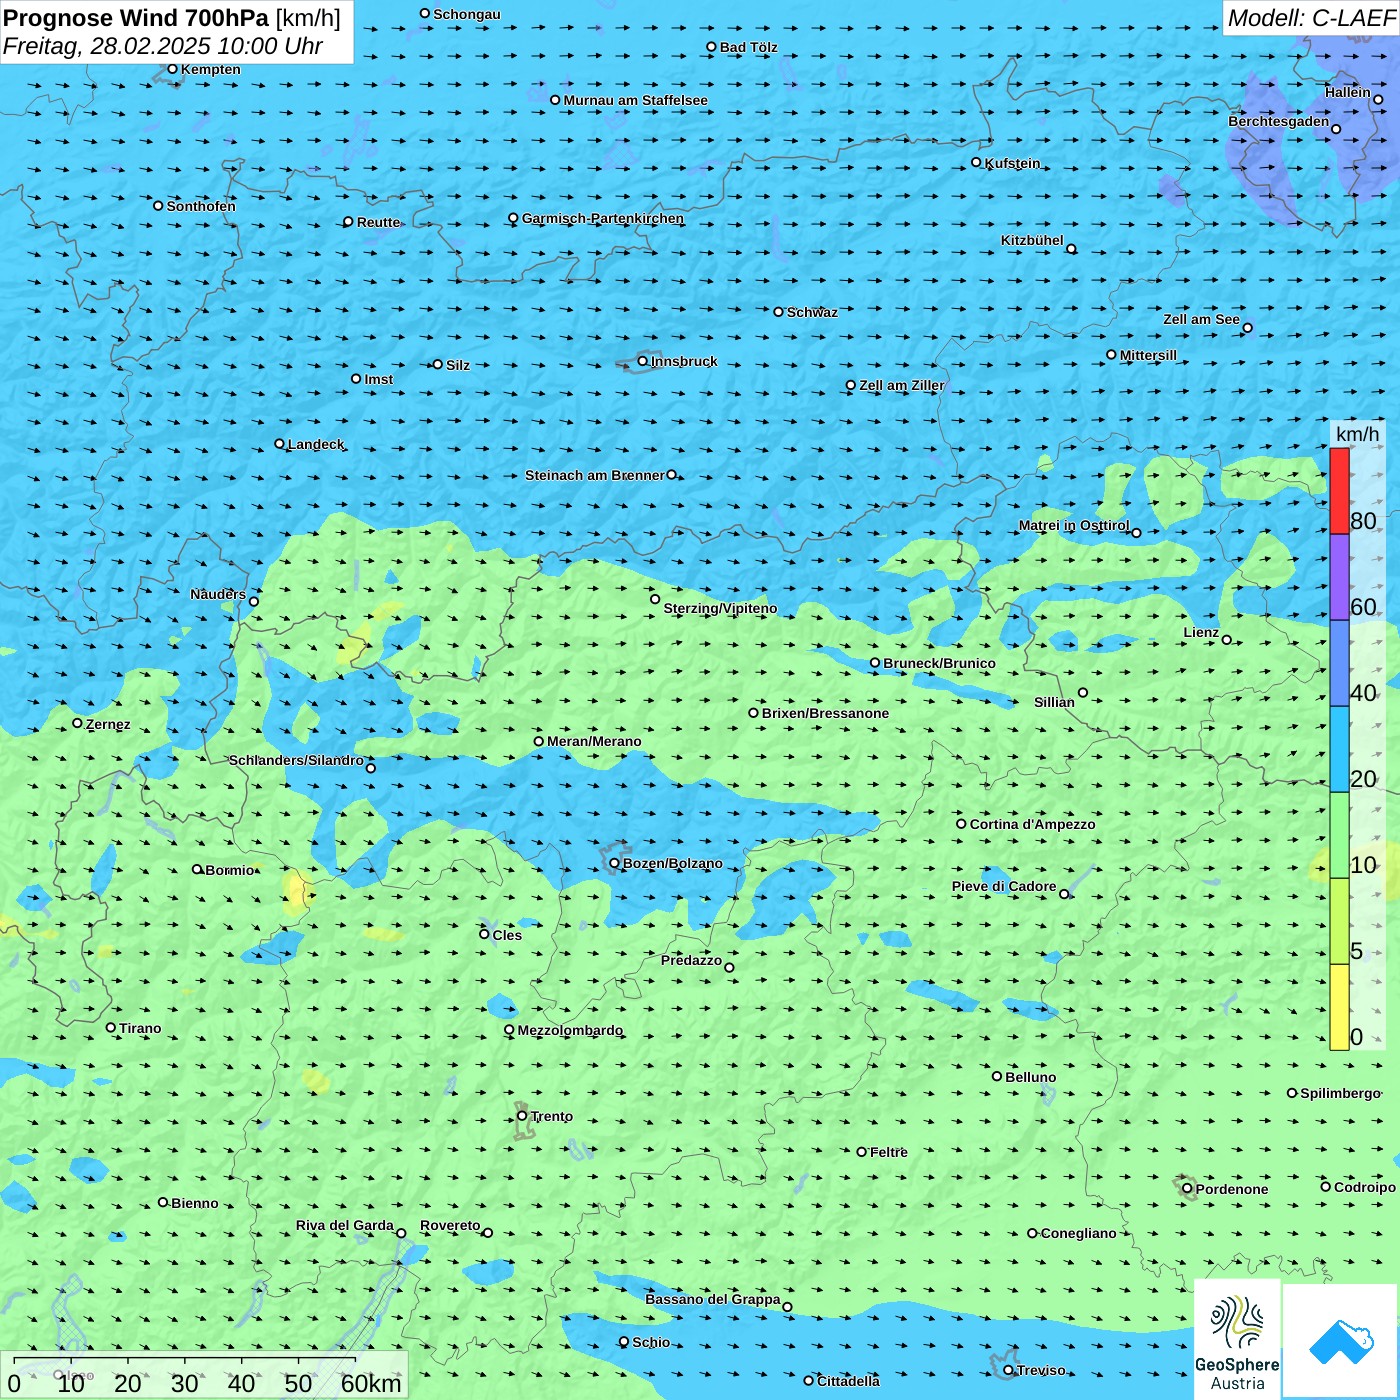The image size is (1400, 1400).
Task: Select the 'Riva del Garda' label
Action: click(x=345, y=1225)
